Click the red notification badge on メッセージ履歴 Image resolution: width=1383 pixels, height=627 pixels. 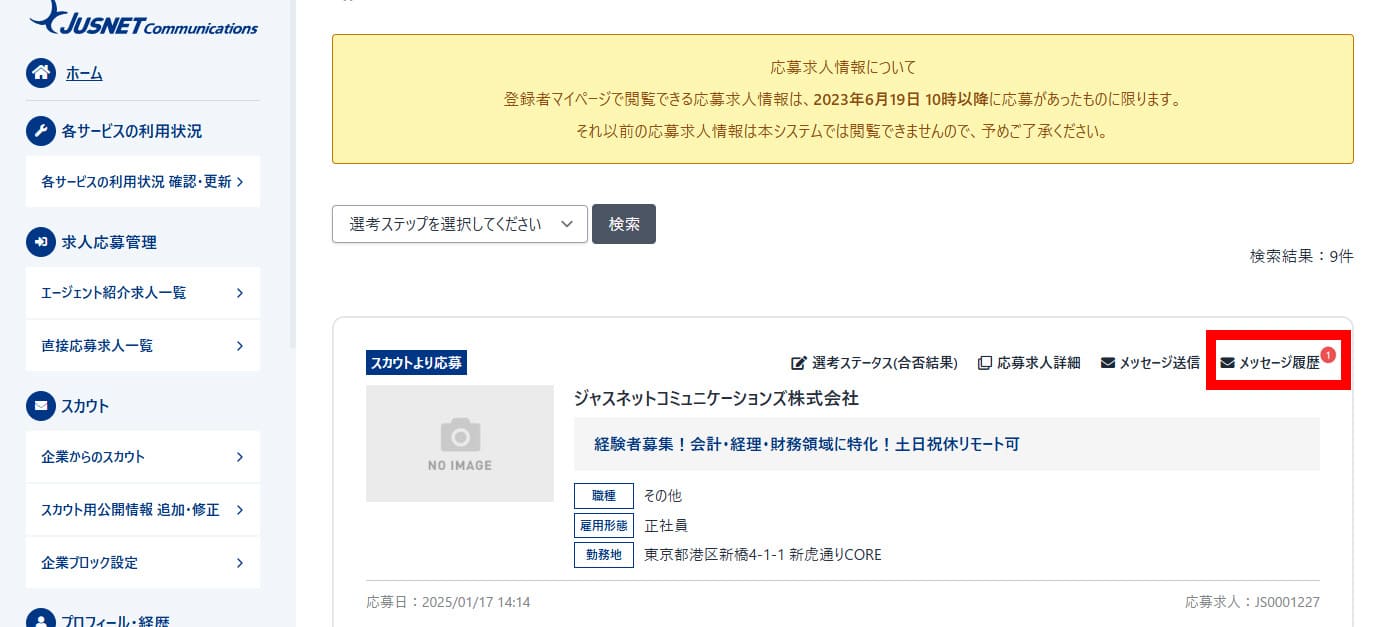1328,354
